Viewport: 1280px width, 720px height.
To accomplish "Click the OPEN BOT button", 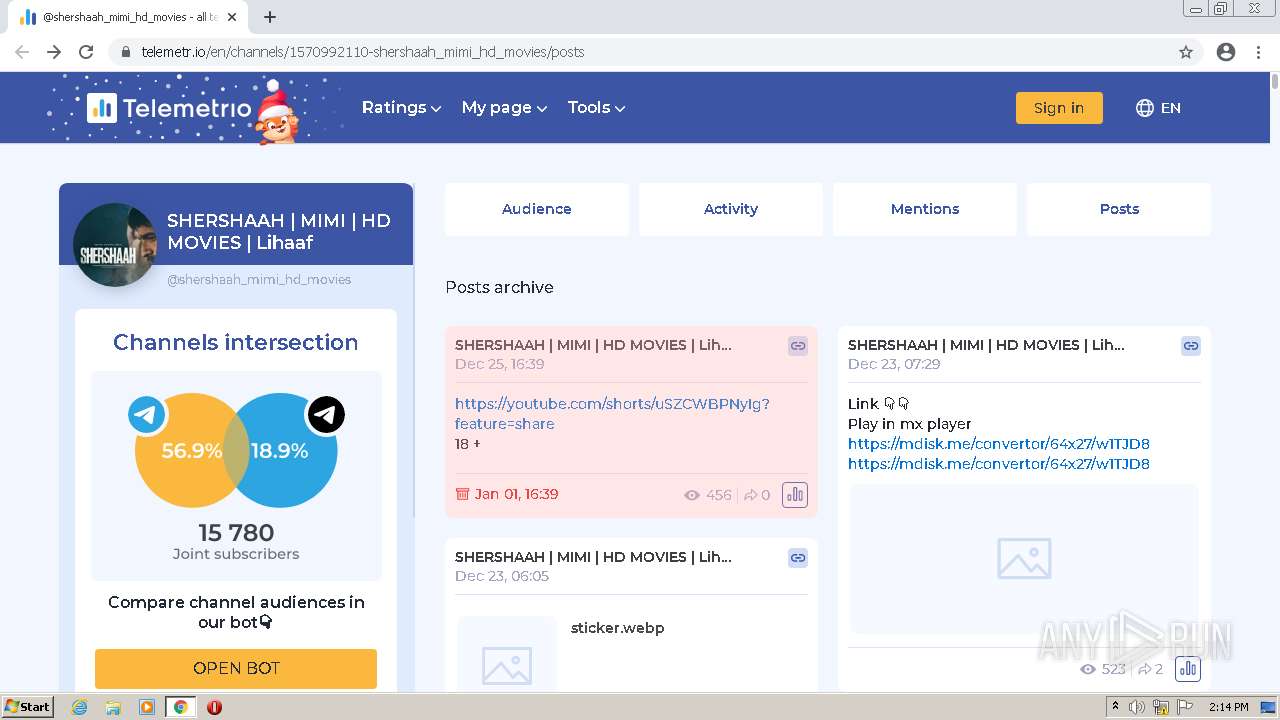I will [236, 668].
